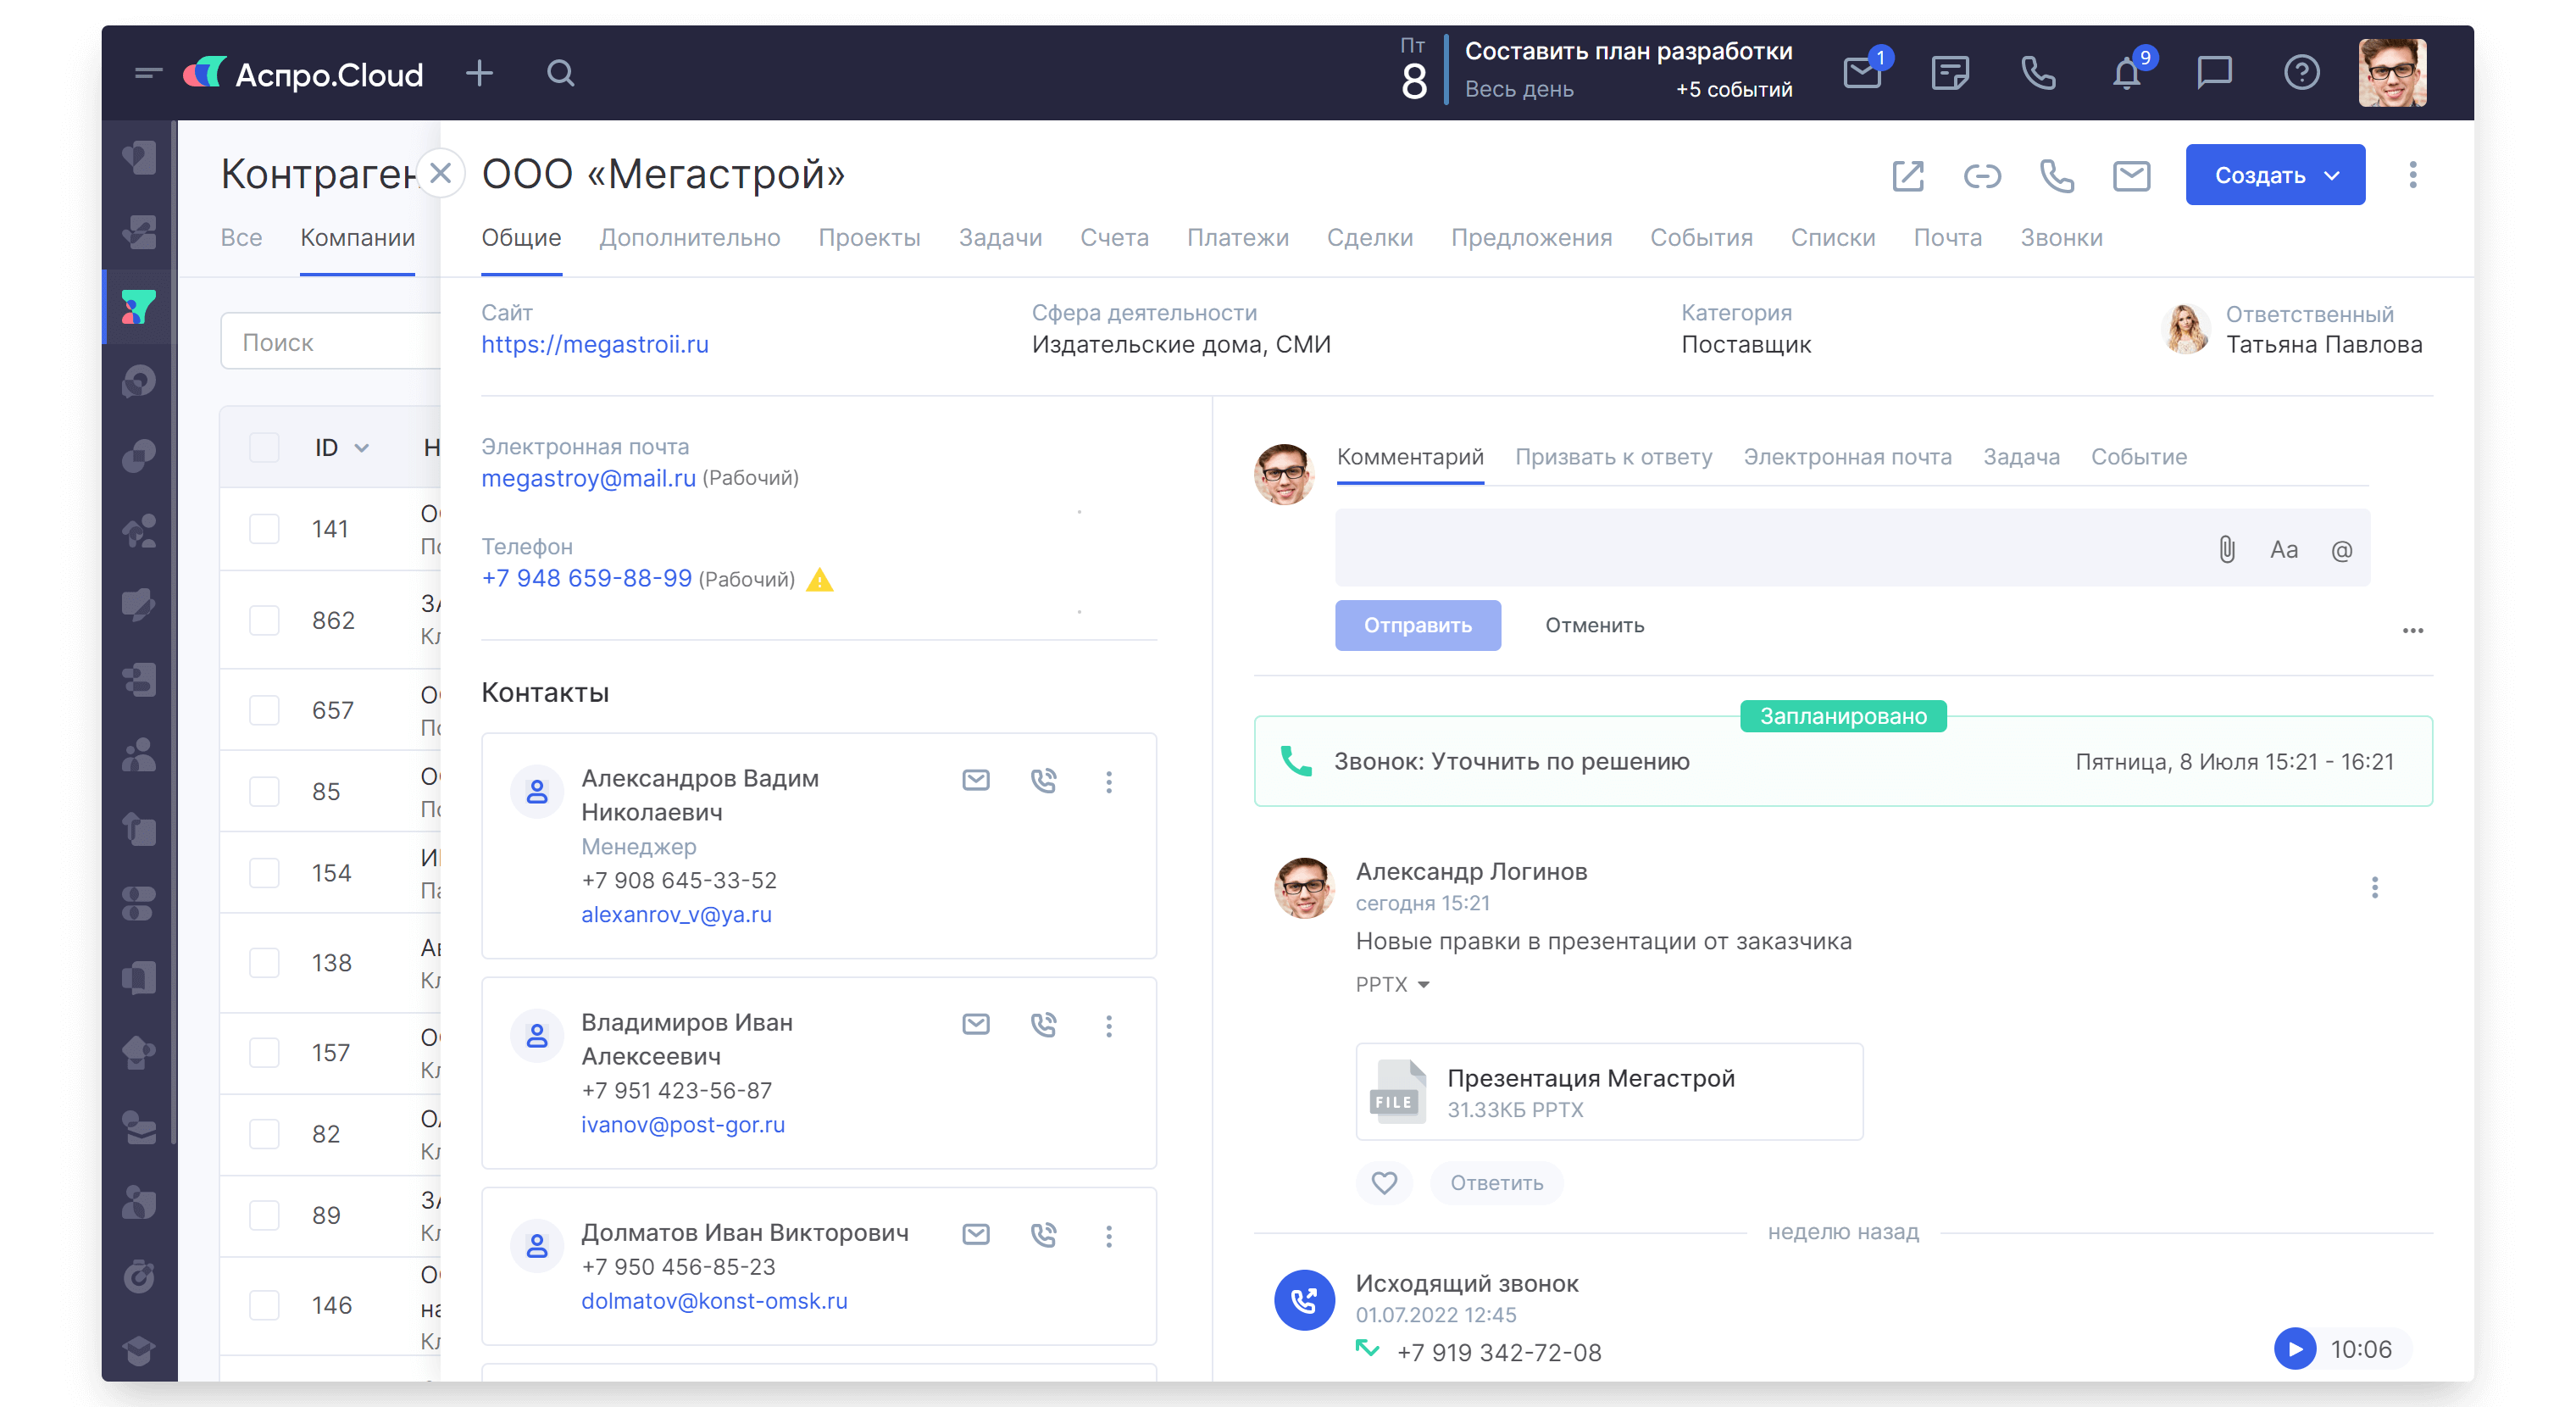The image size is (2576, 1407).
Task: Click the plus add icon in top bar
Action: pyautogui.click(x=480, y=73)
